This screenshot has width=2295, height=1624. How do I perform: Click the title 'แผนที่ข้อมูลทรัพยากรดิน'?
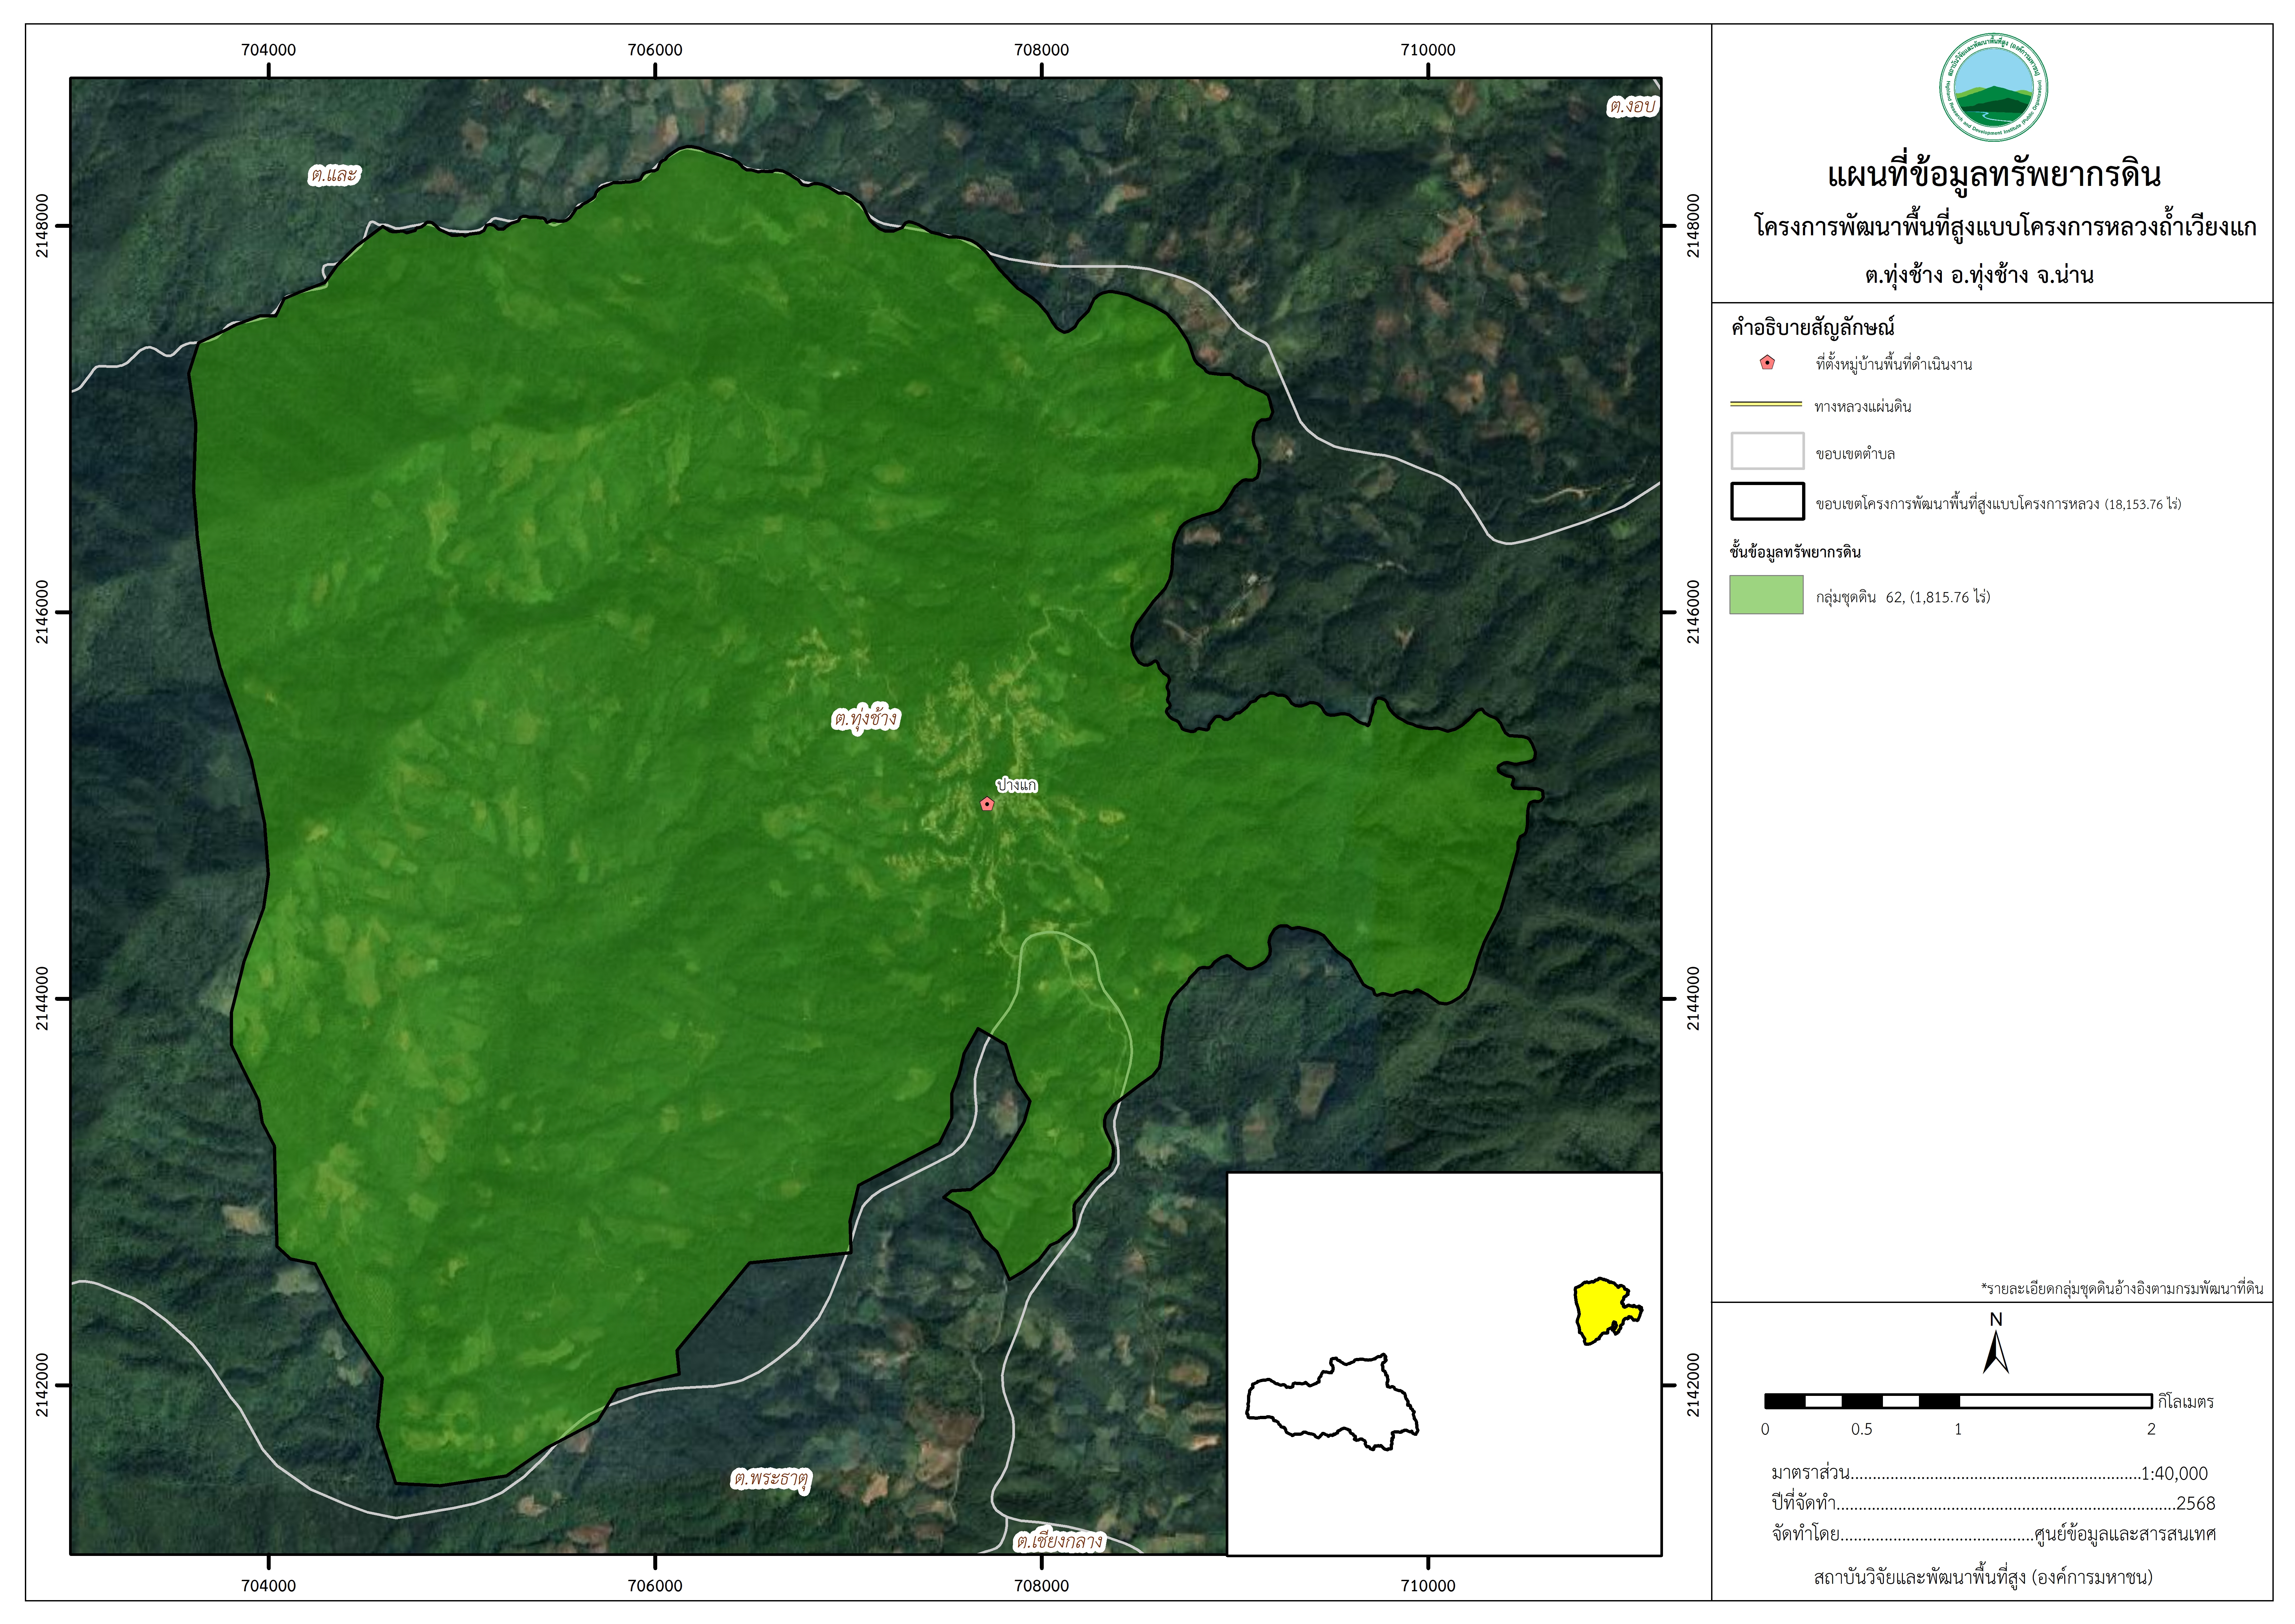(x=1994, y=175)
